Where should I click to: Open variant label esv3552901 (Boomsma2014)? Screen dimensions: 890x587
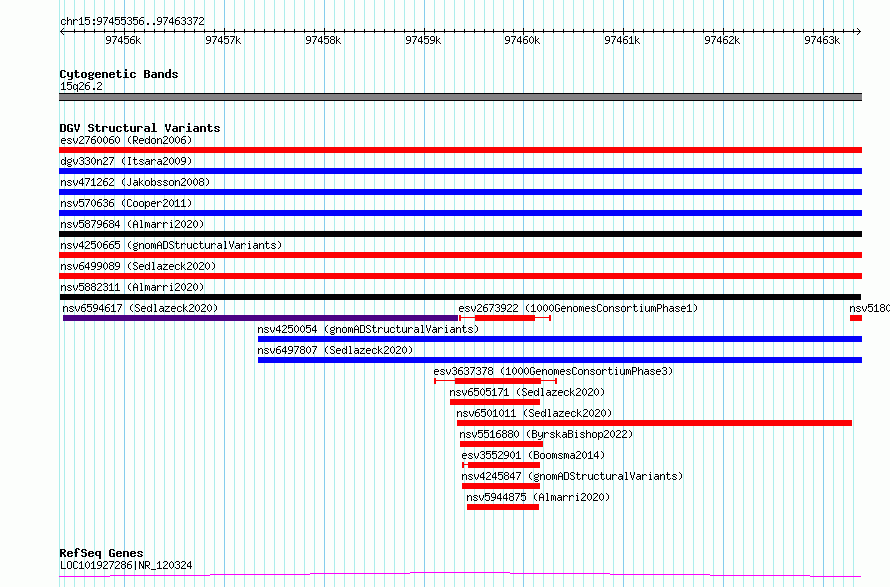click(534, 455)
